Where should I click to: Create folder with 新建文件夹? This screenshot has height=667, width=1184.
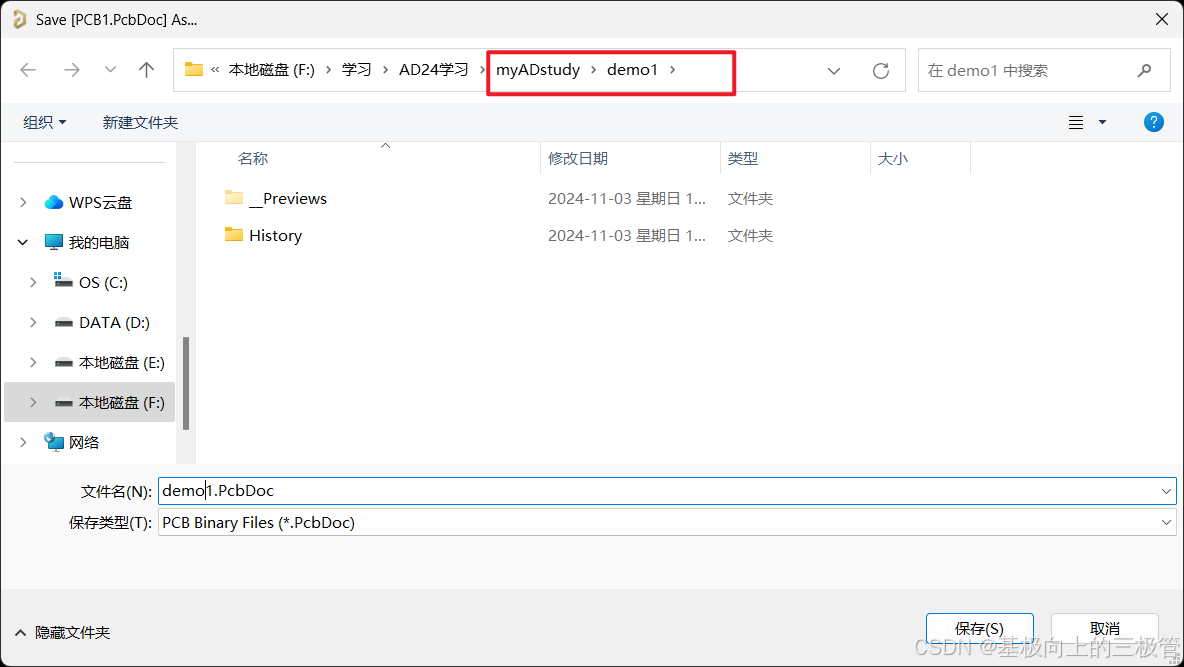pos(140,122)
